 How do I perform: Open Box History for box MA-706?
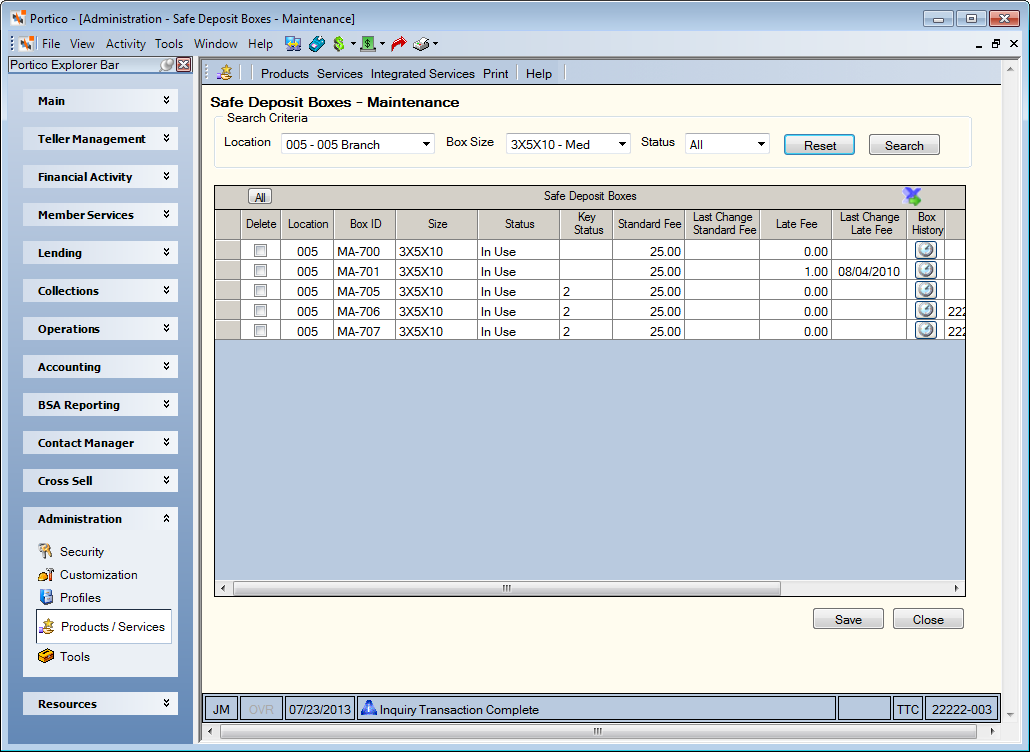926,310
